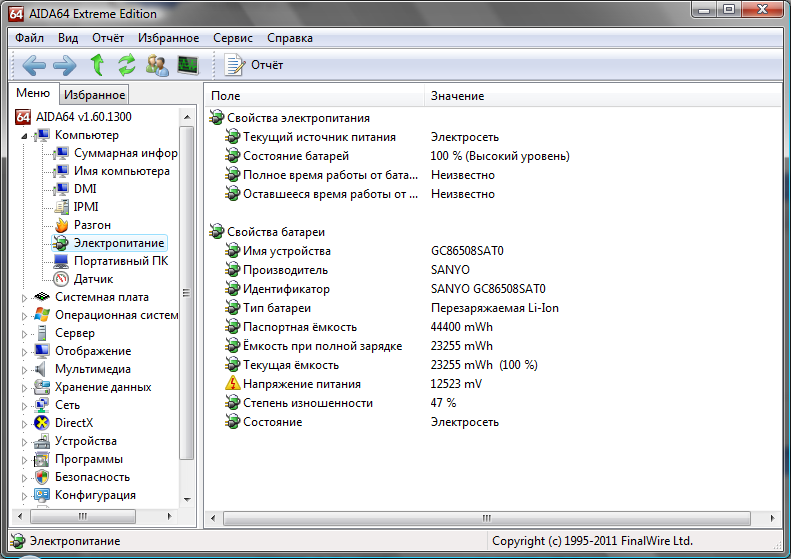Click right arrow of details horizontal scrollbar
The height and width of the screenshot is (559, 791).
point(772,518)
